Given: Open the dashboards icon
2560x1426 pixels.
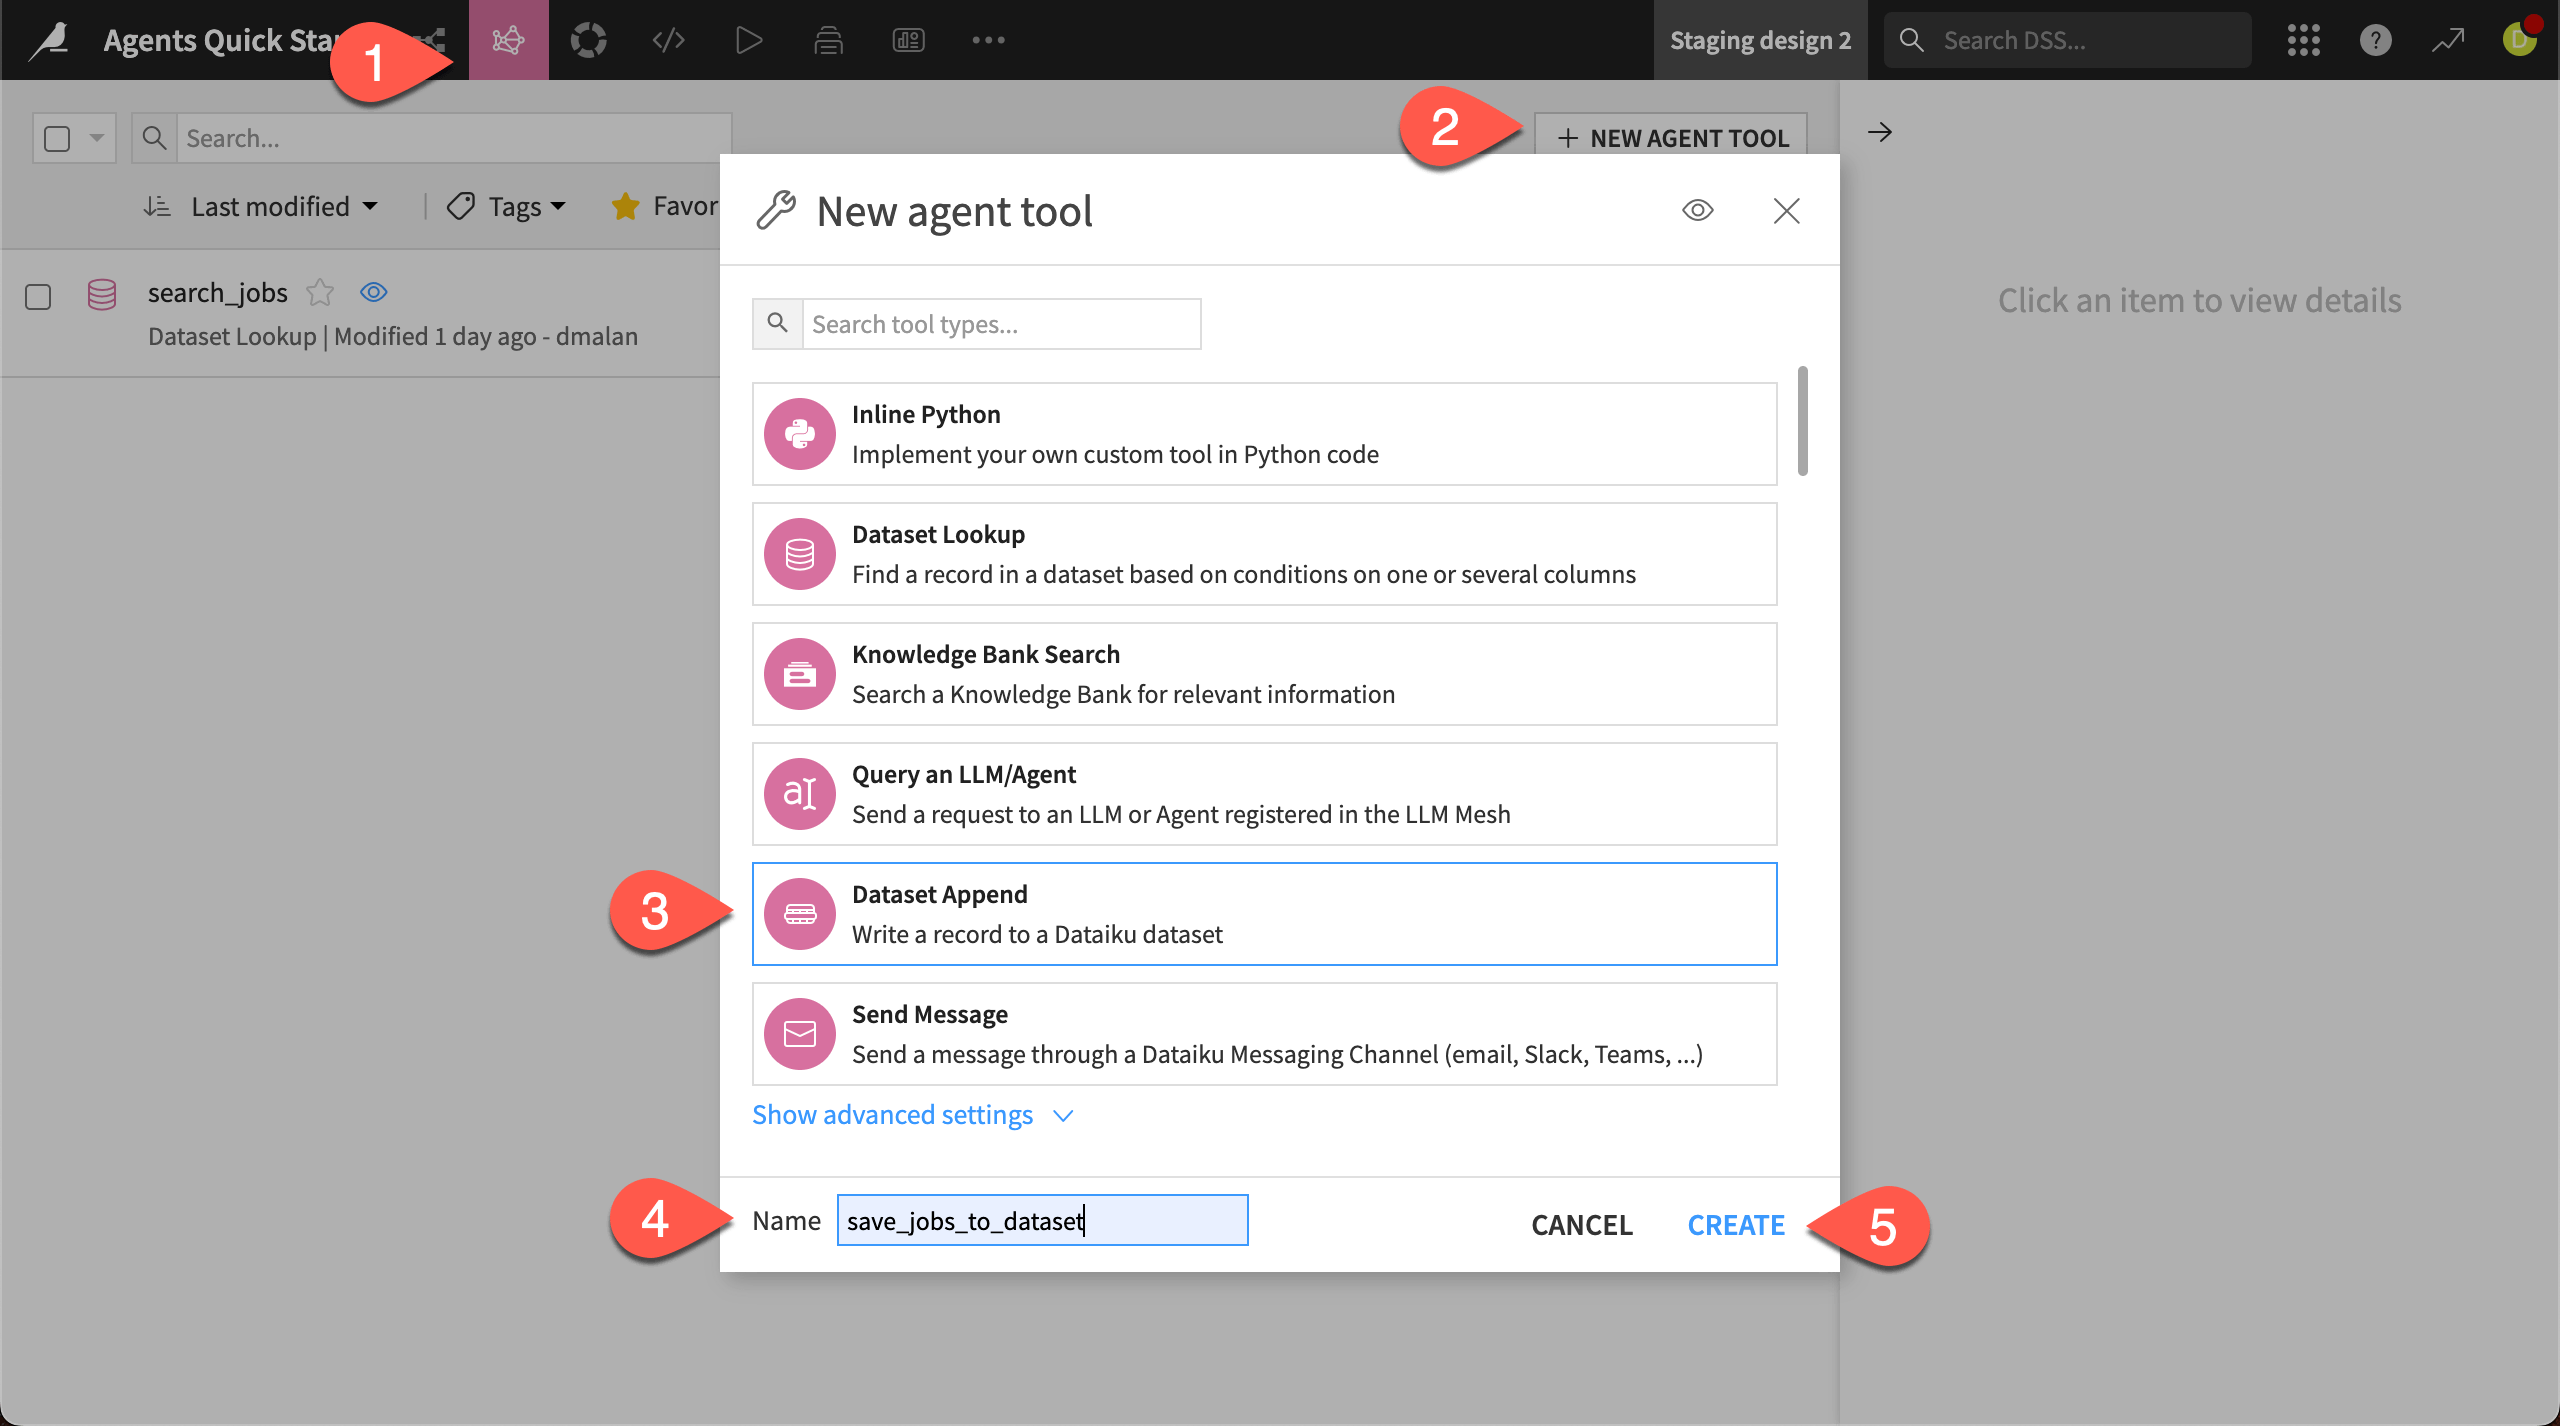Looking at the screenshot, I should [x=908, y=40].
